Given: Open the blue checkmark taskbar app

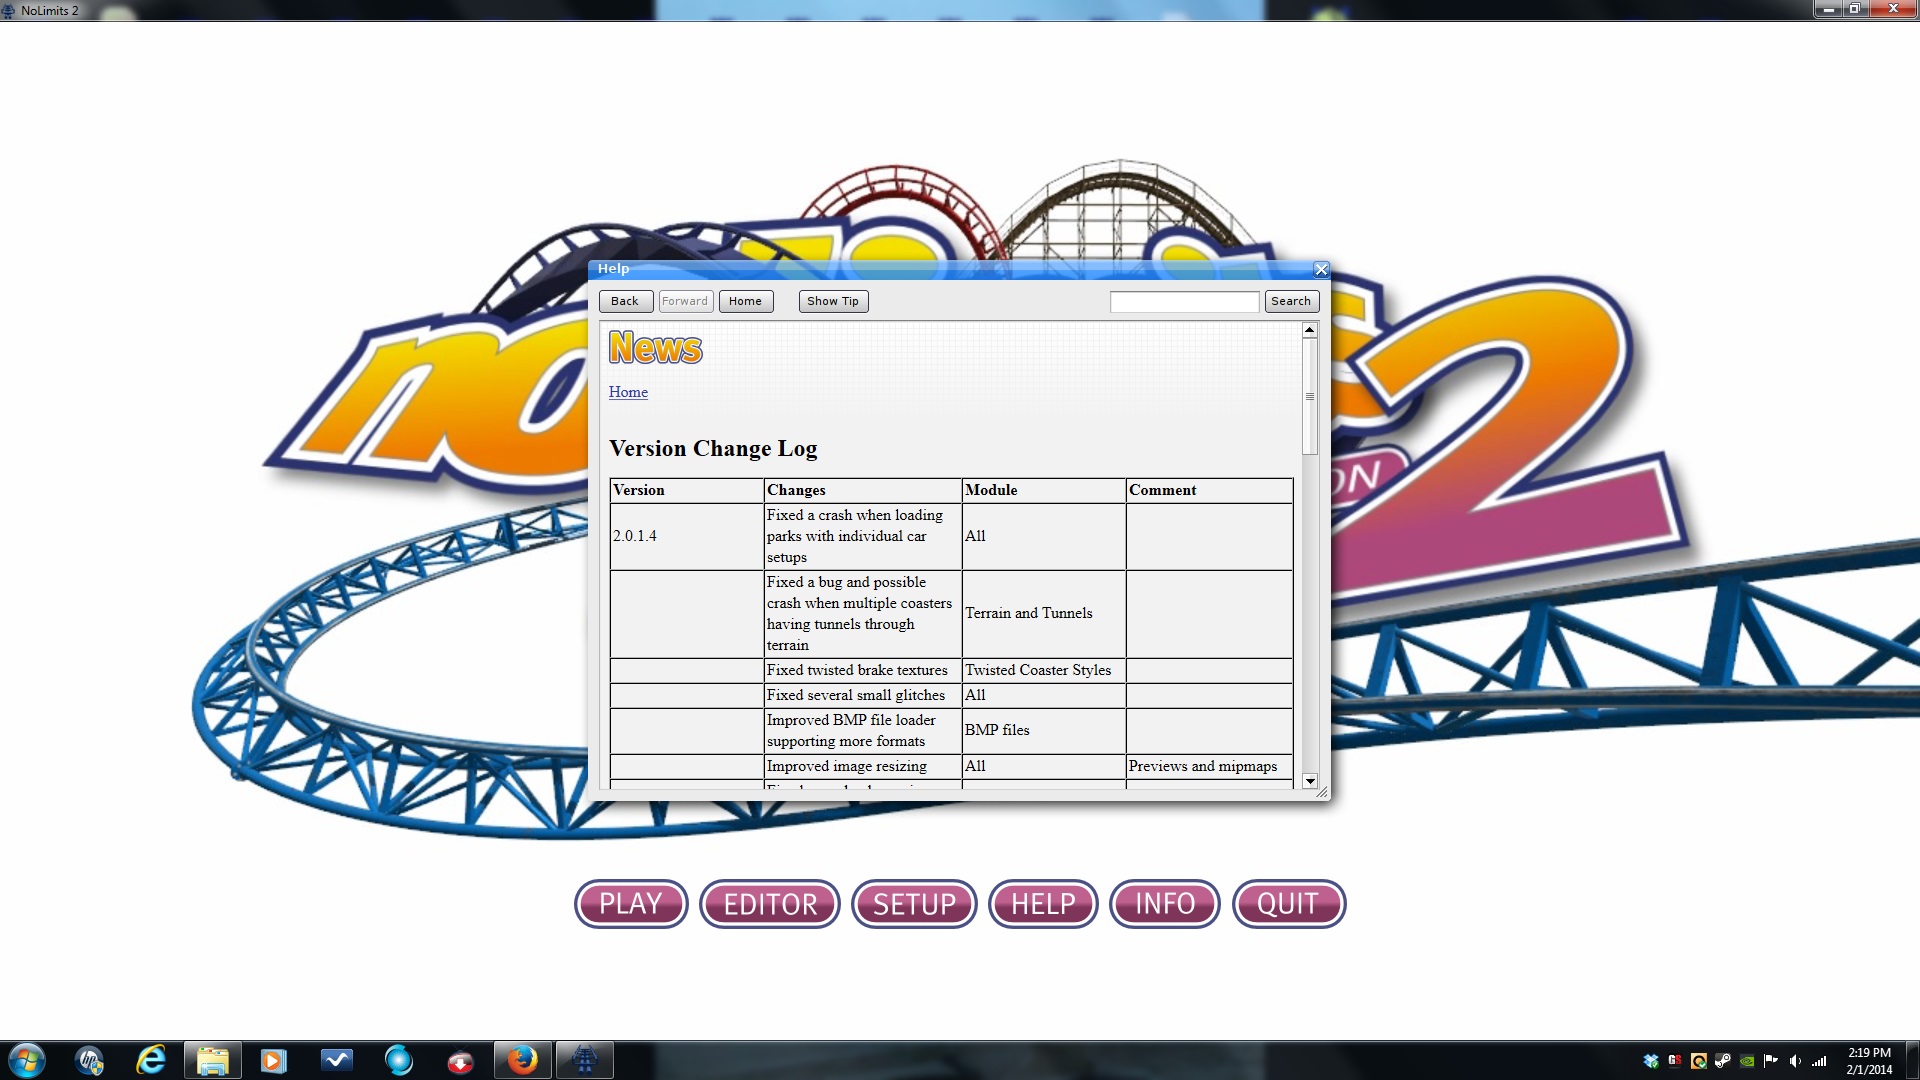Looking at the screenshot, I should click(x=336, y=1060).
